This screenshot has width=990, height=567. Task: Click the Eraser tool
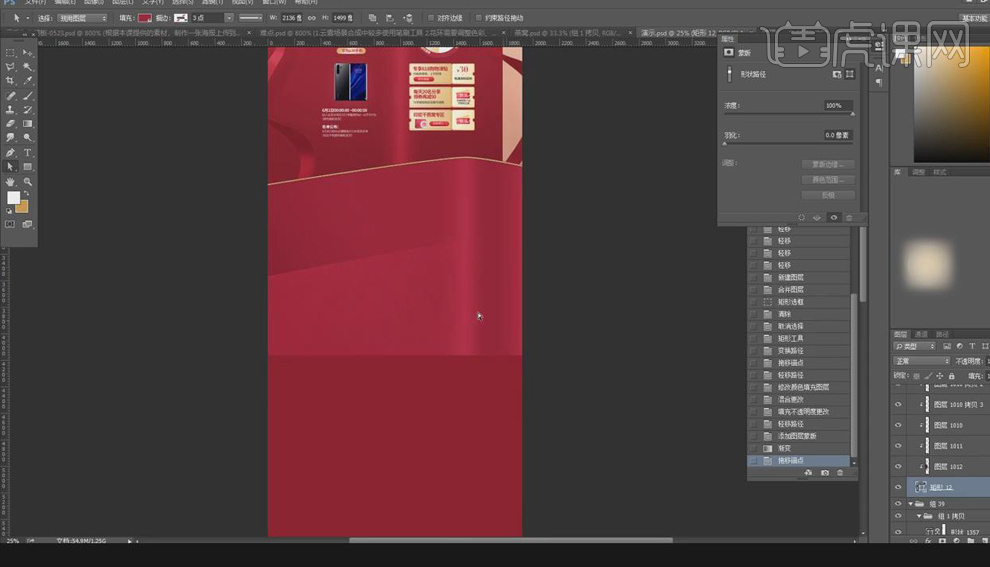(11, 124)
